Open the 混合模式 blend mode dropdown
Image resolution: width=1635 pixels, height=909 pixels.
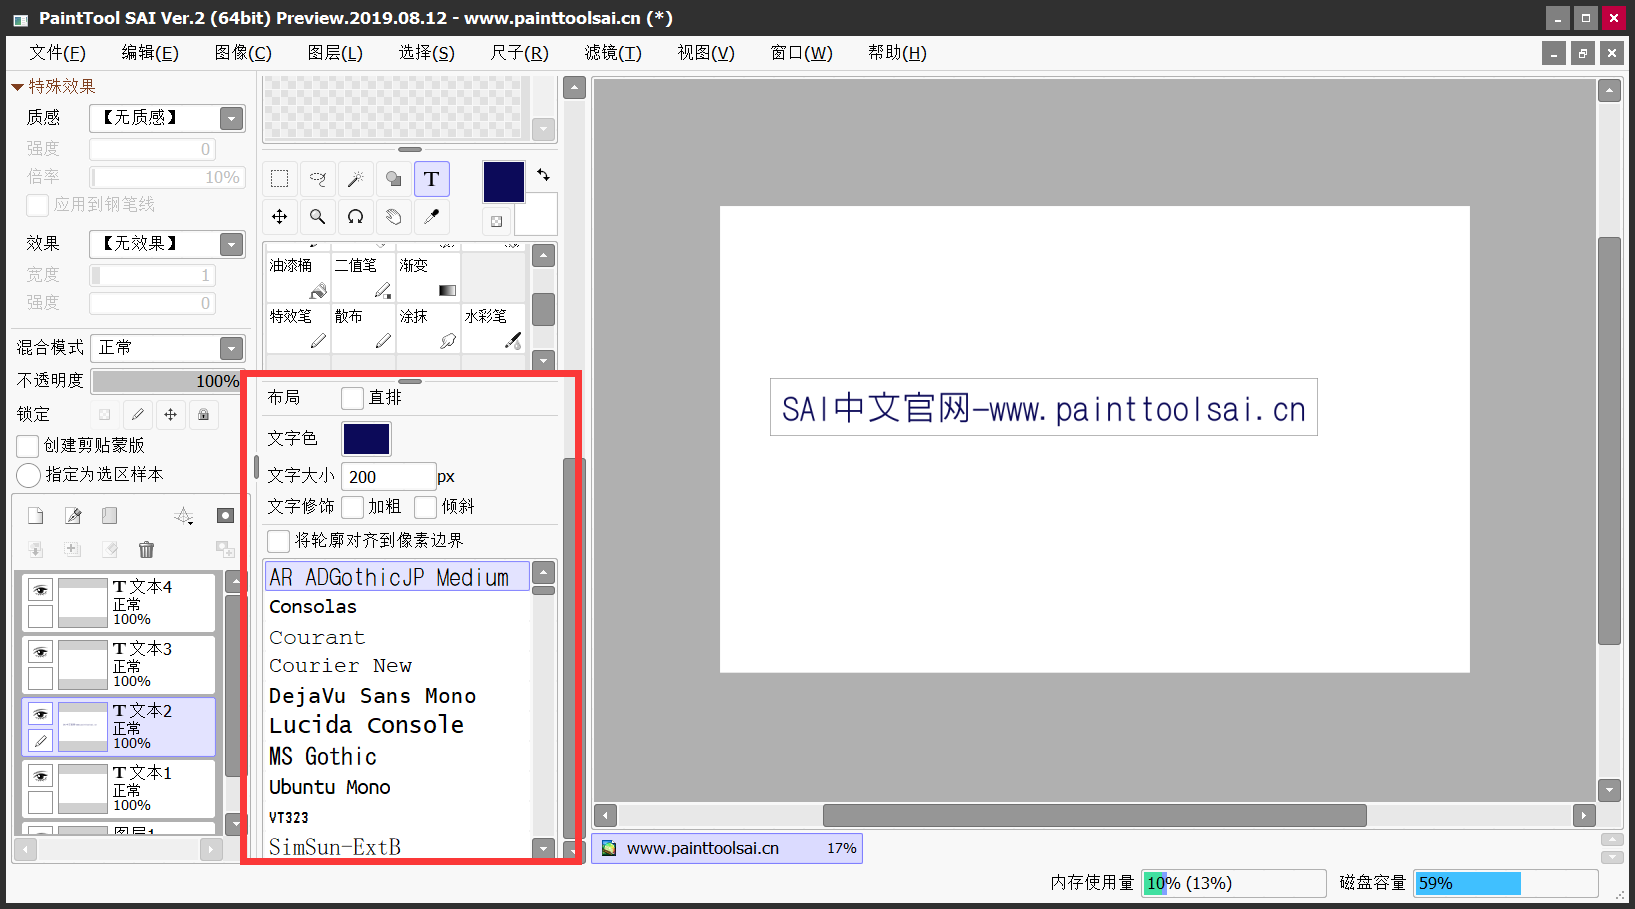(232, 348)
